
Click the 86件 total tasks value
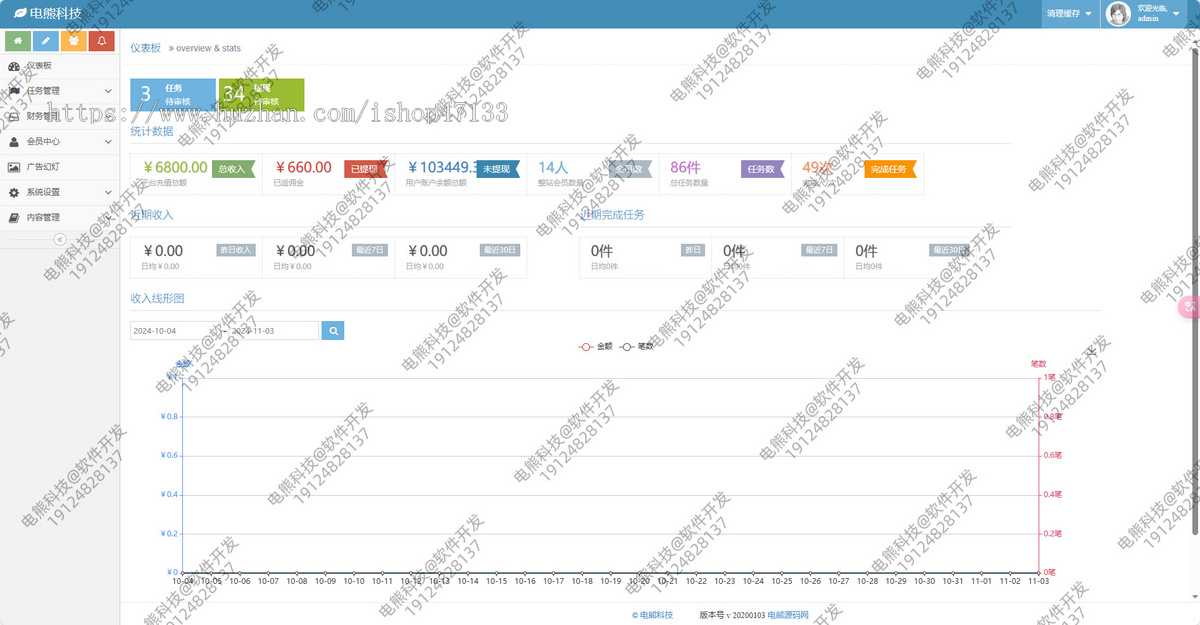(x=685, y=167)
